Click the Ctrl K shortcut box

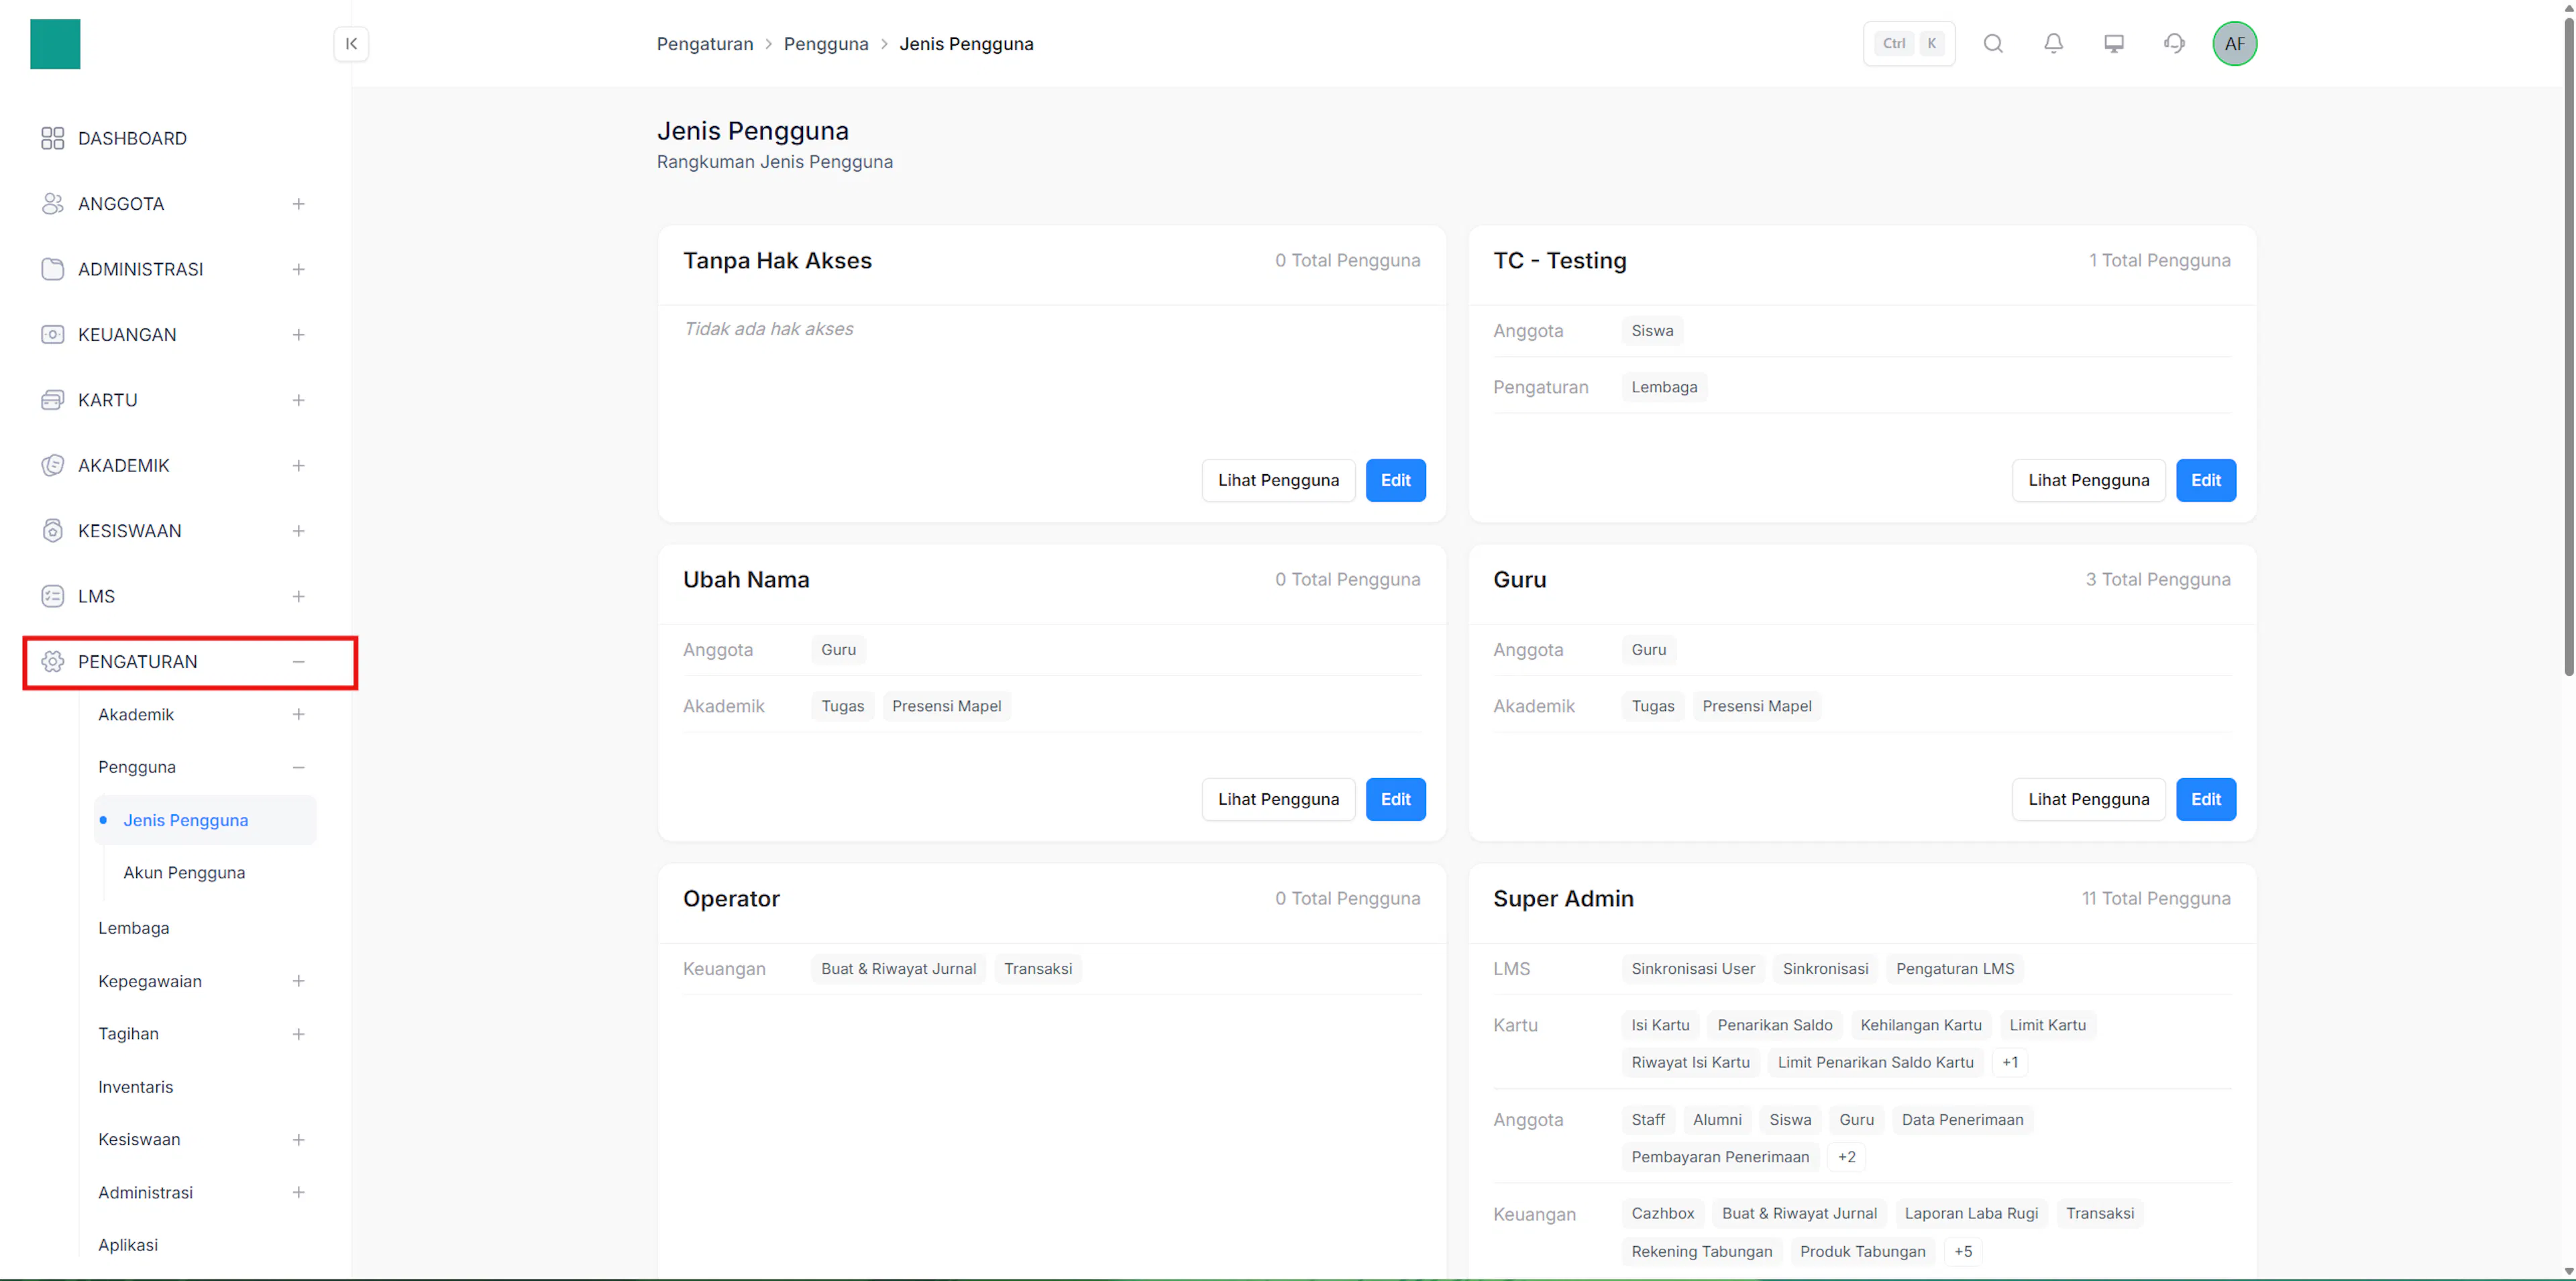pyautogui.click(x=1909, y=44)
